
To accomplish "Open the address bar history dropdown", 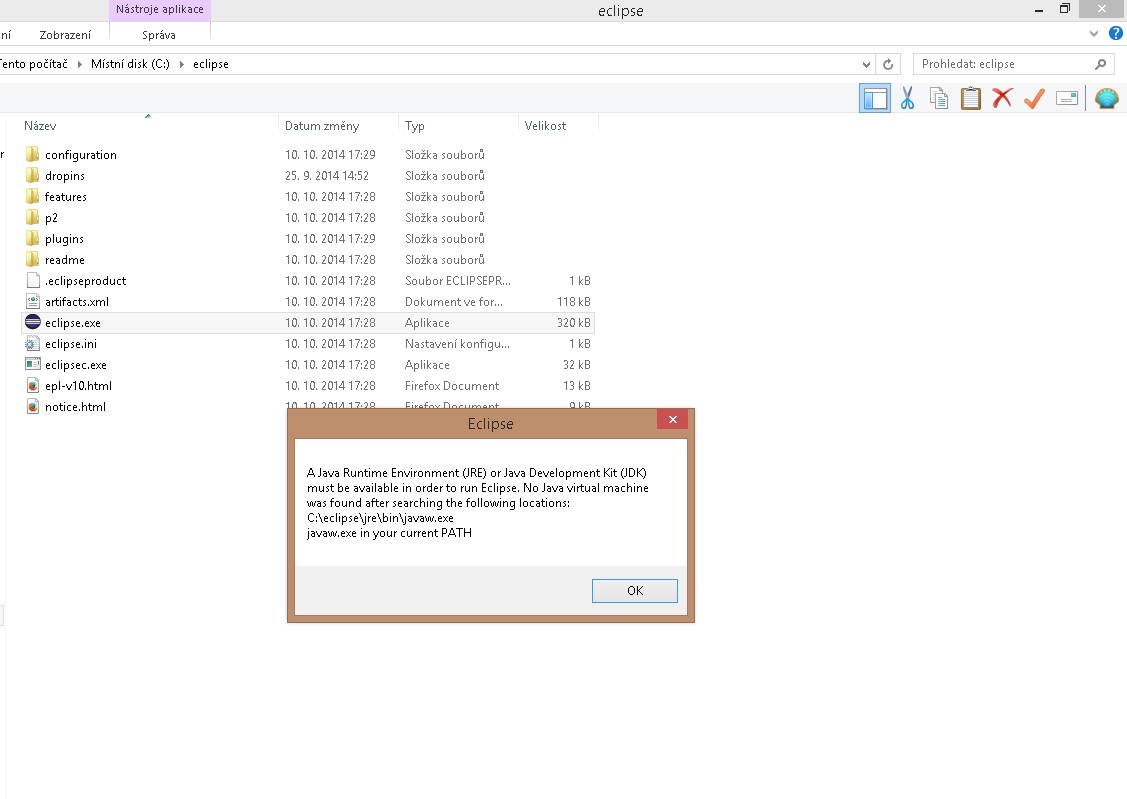I will tap(865, 64).
